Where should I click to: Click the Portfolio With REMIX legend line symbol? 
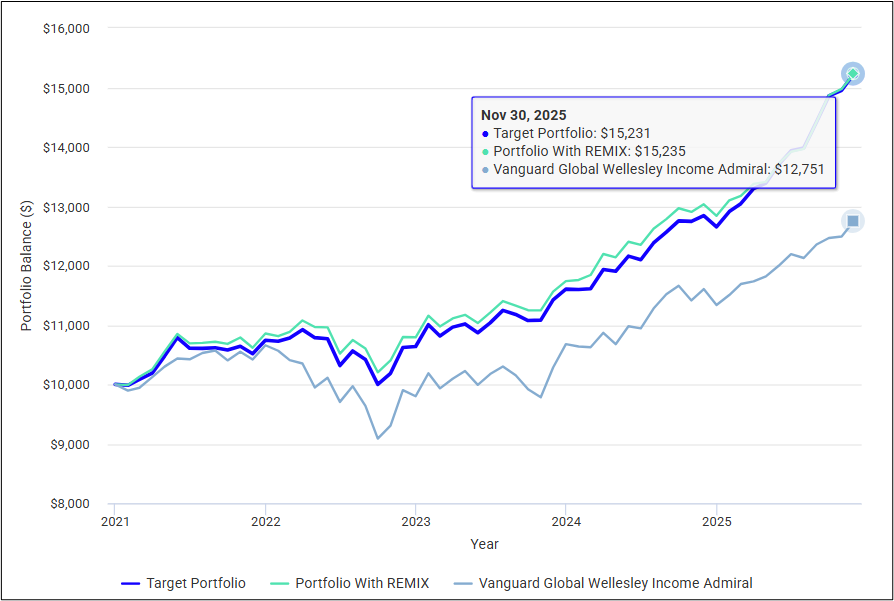pos(278,583)
